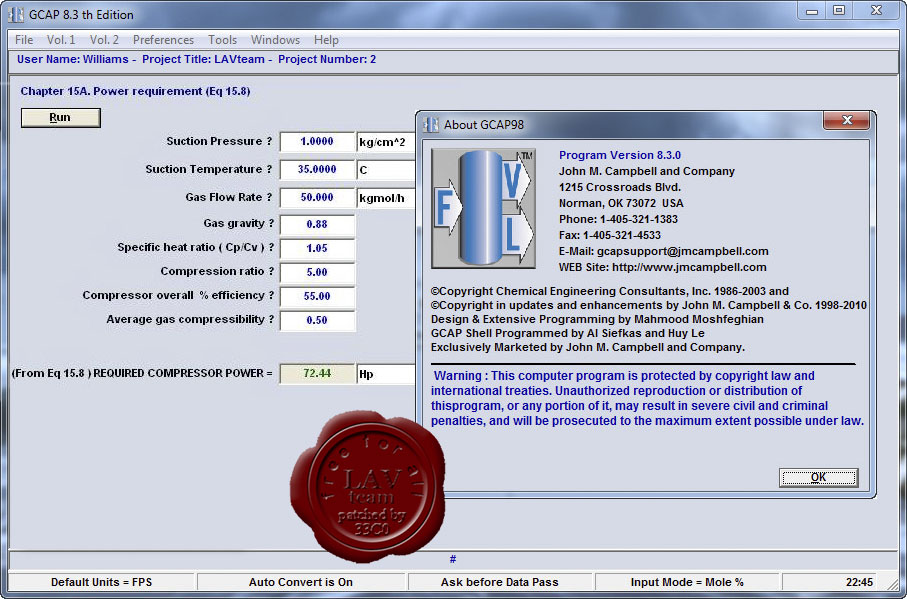This screenshot has width=907, height=599.
Task: Open the temperature unit dropdown showing C
Action: click(x=386, y=170)
